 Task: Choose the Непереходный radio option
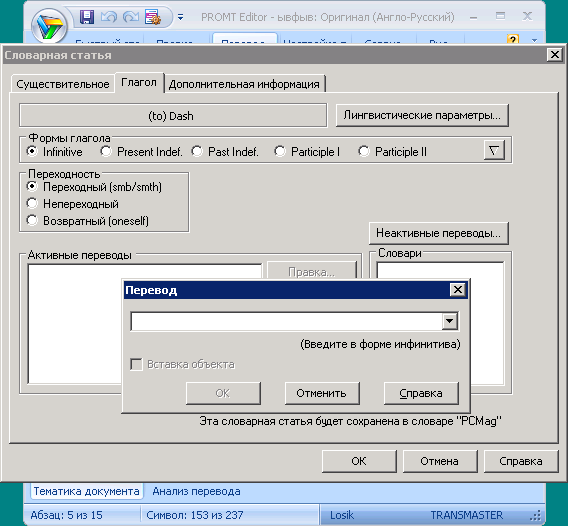[x=73, y=204]
